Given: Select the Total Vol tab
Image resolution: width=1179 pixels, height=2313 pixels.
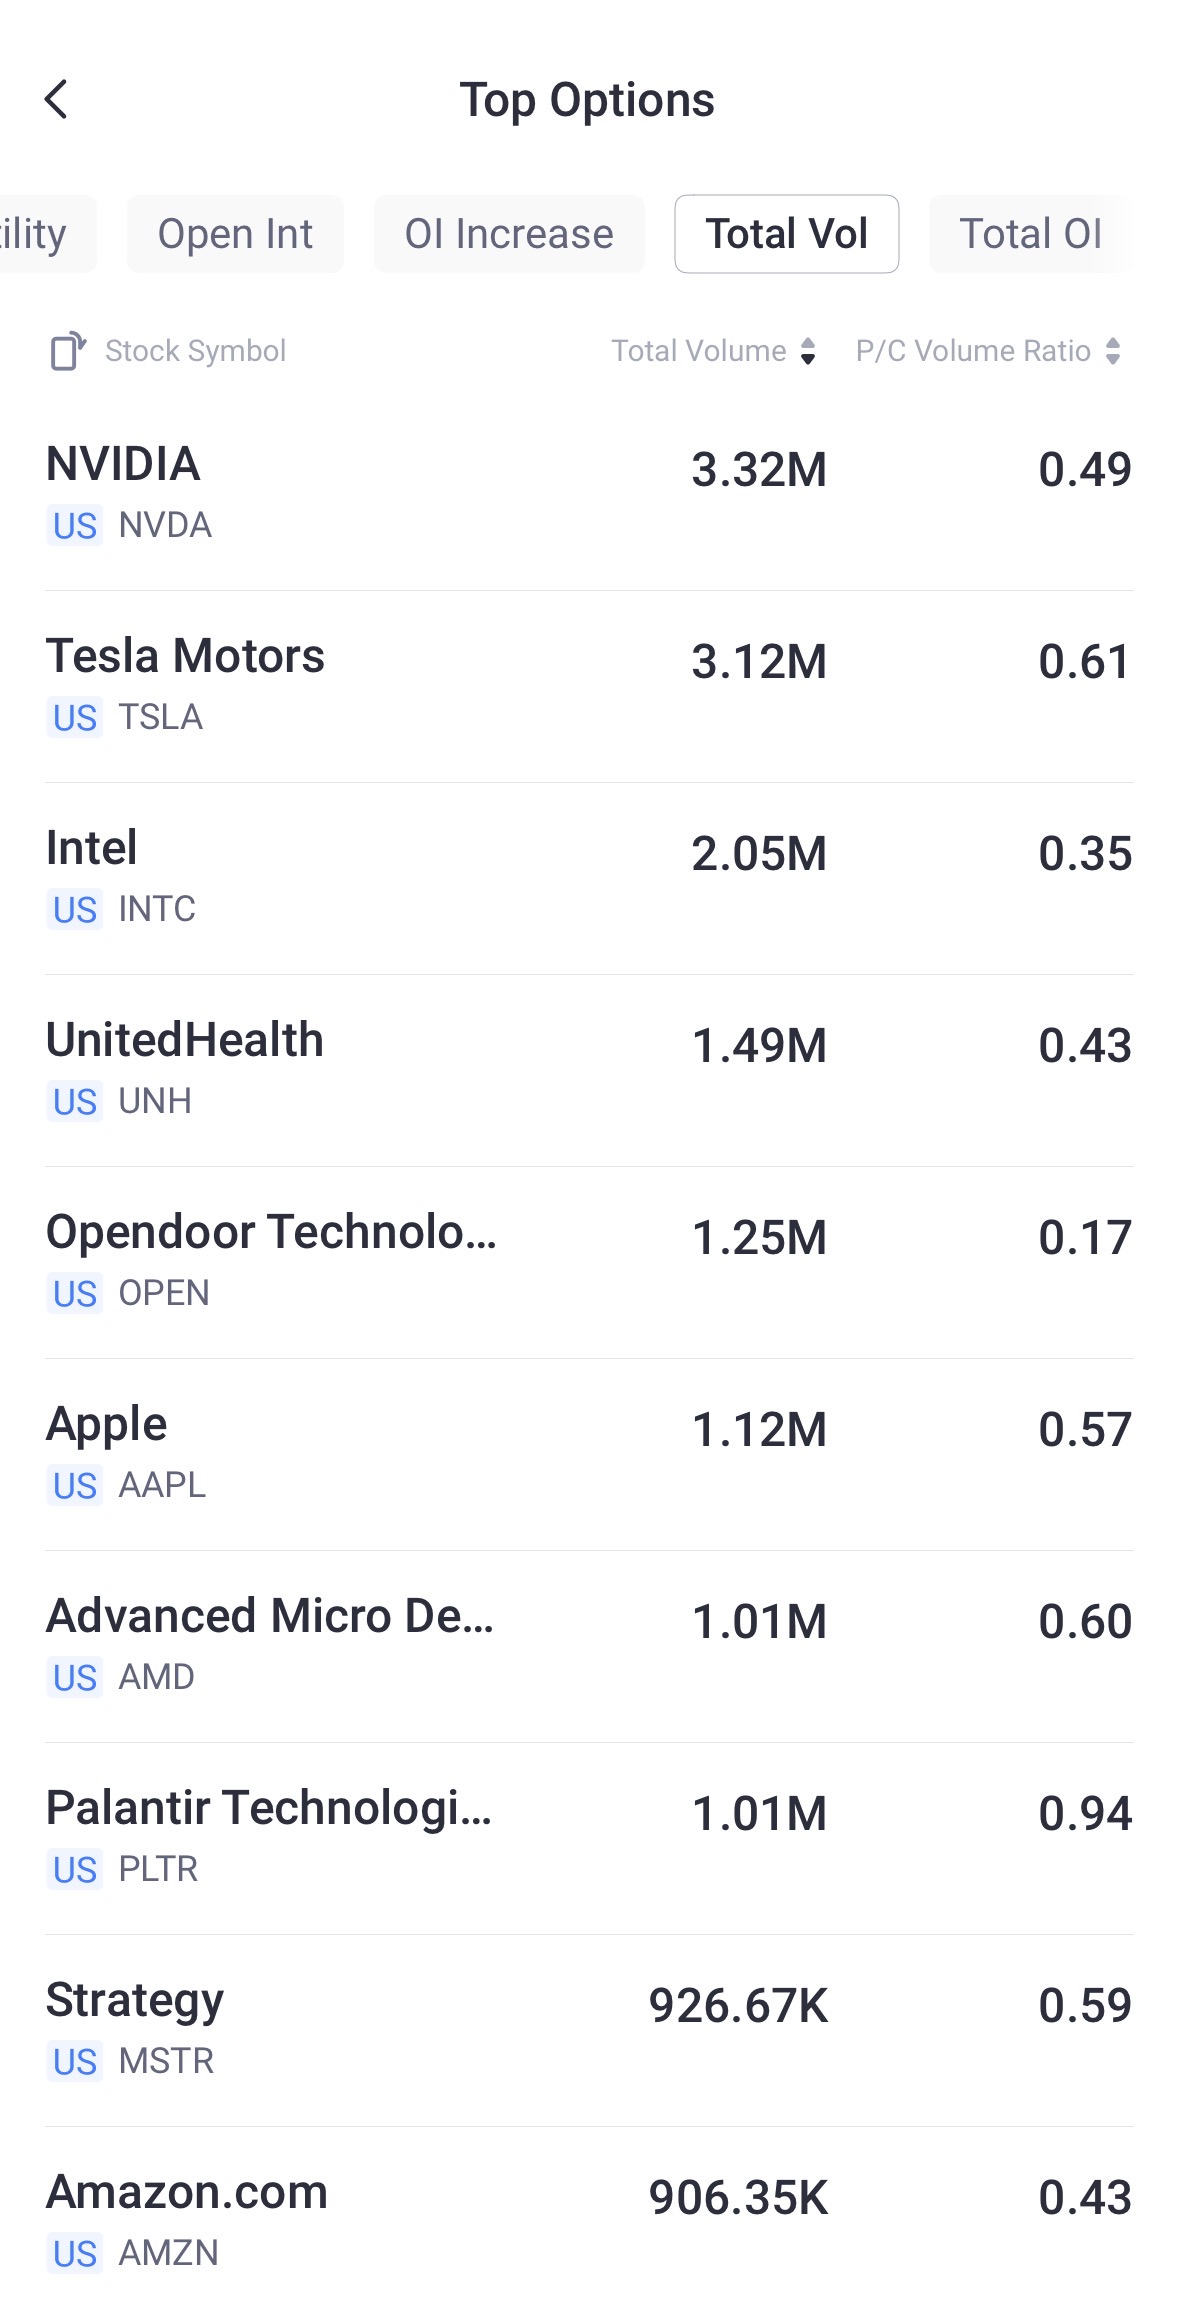Looking at the screenshot, I should [787, 234].
